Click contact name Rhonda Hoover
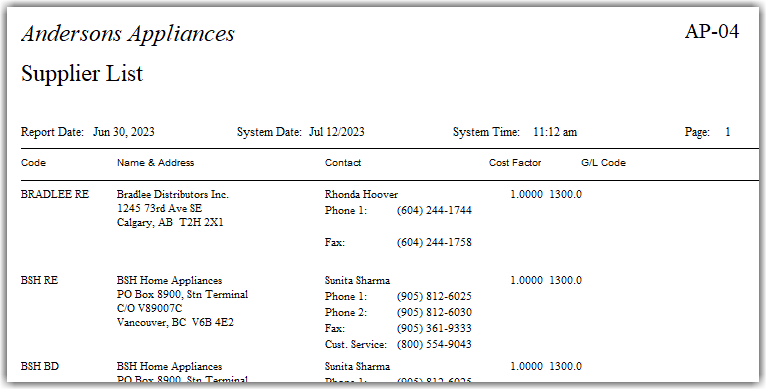Viewport: 767px width, 390px height. (361, 194)
